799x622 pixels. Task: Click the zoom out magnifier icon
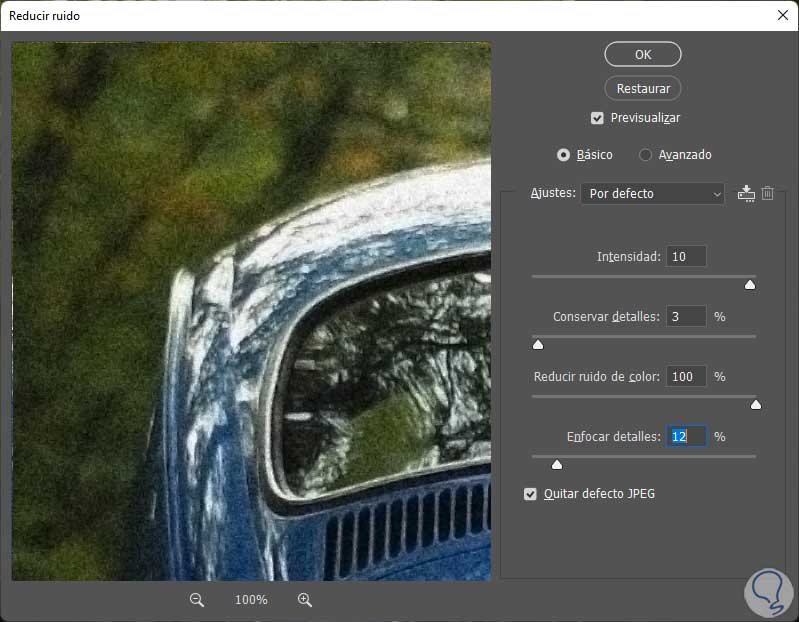[196, 600]
